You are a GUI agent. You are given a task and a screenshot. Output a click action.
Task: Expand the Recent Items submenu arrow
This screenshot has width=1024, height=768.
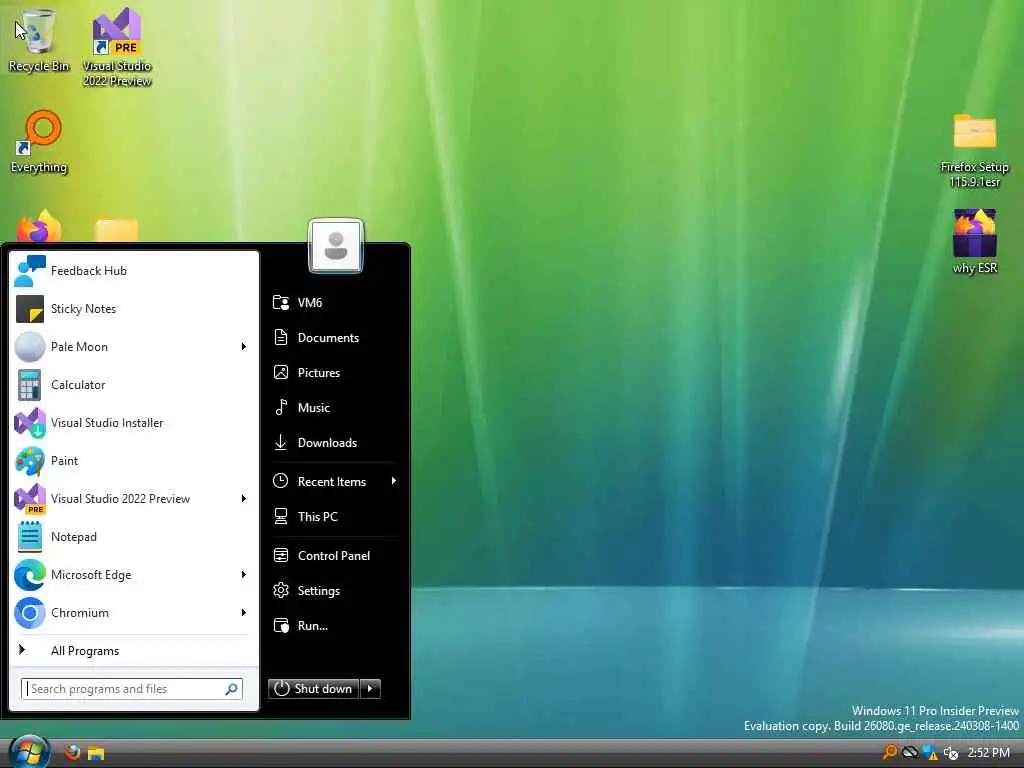click(393, 481)
